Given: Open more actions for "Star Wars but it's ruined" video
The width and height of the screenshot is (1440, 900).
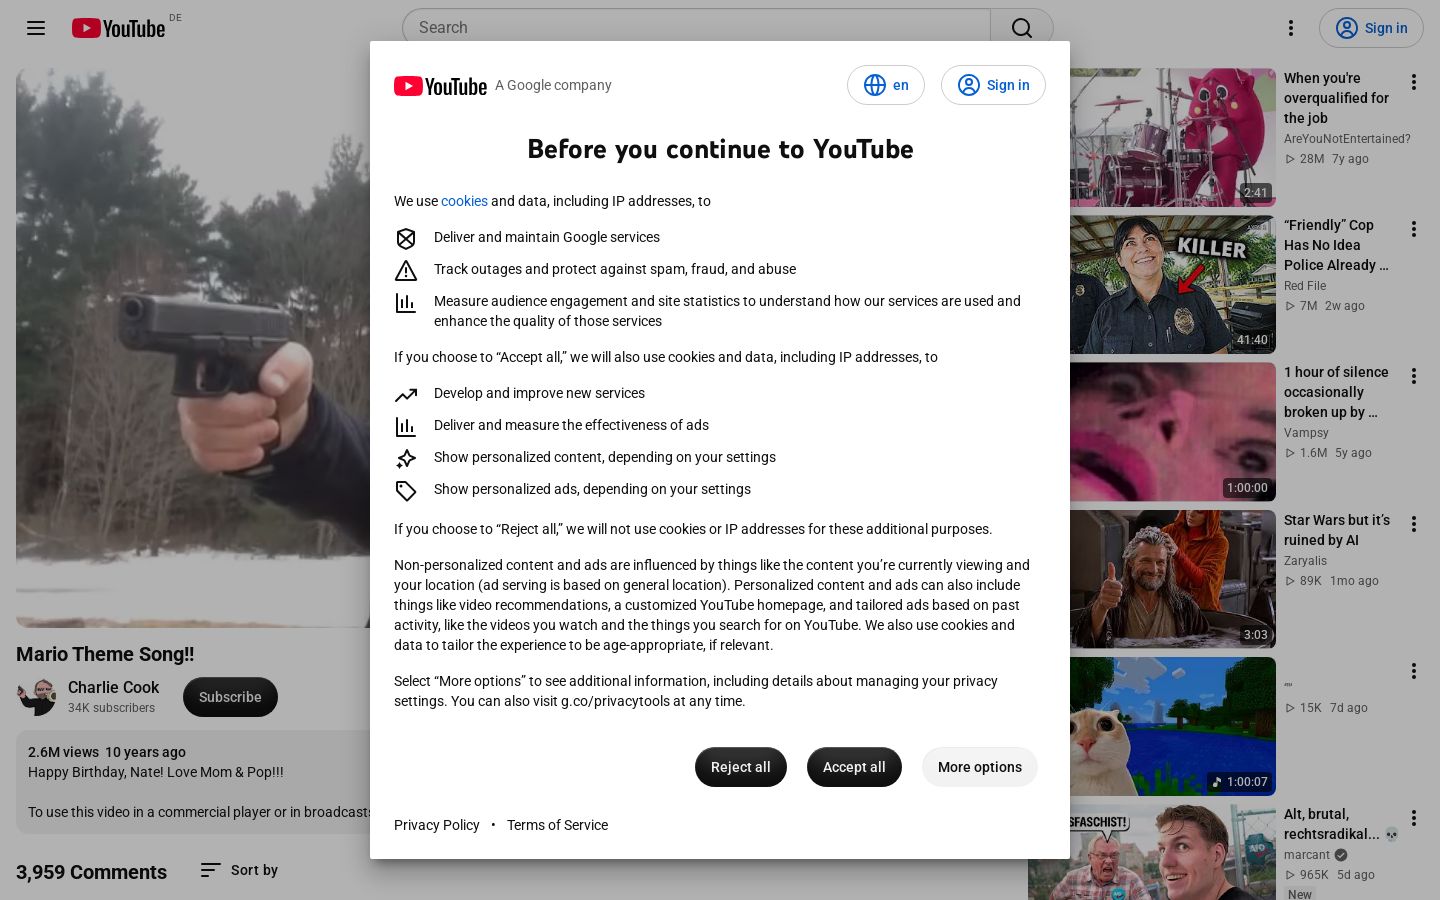Looking at the screenshot, I should (x=1414, y=524).
